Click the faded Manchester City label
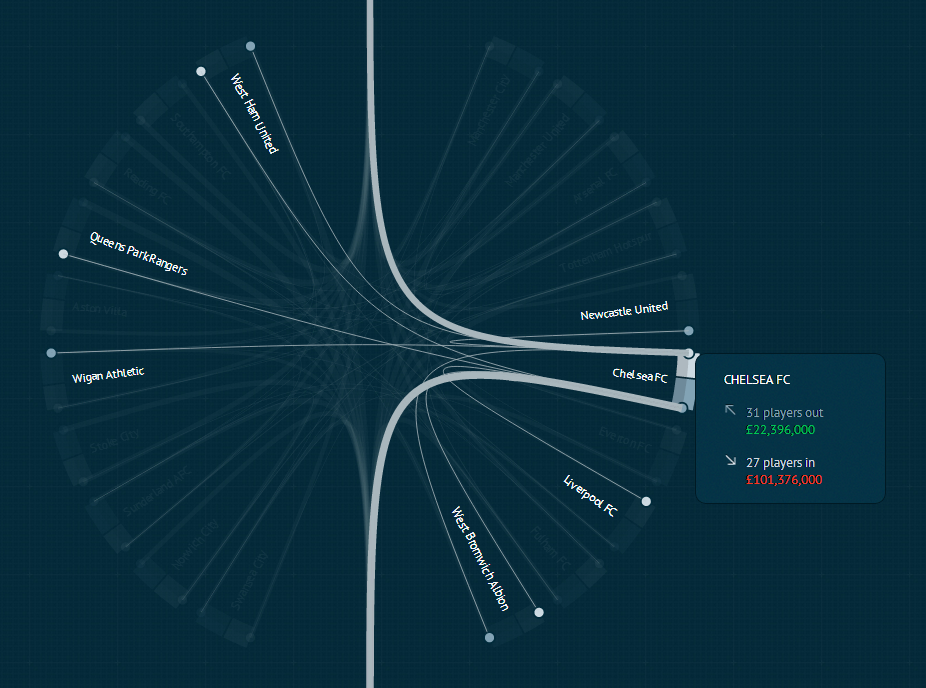926x688 pixels. pyautogui.click(x=488, y=110)
